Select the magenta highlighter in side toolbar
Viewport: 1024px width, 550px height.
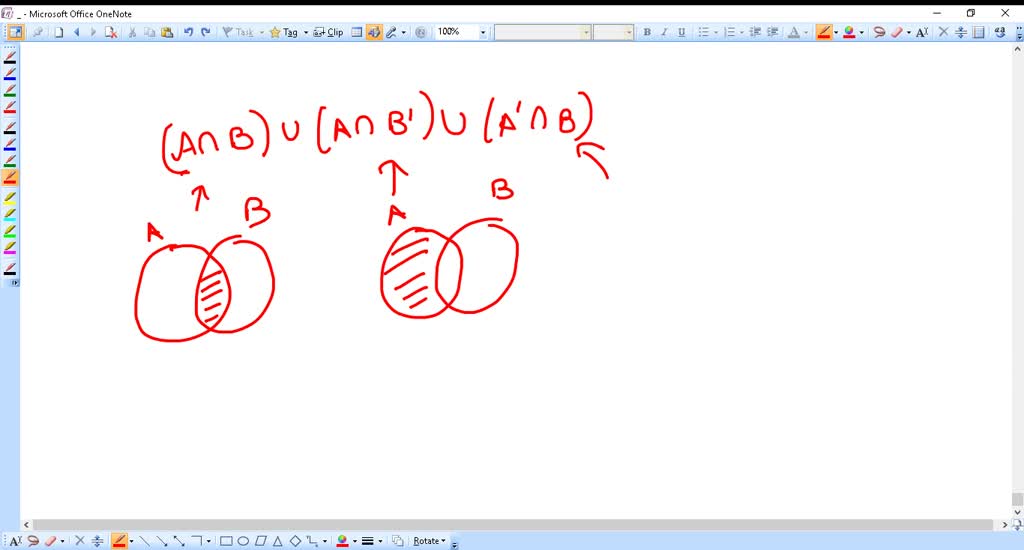coord(10,248)
